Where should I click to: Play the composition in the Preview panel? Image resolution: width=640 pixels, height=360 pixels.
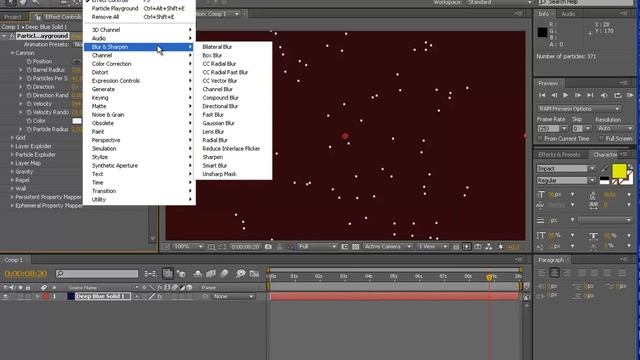[x=565, y=95]
